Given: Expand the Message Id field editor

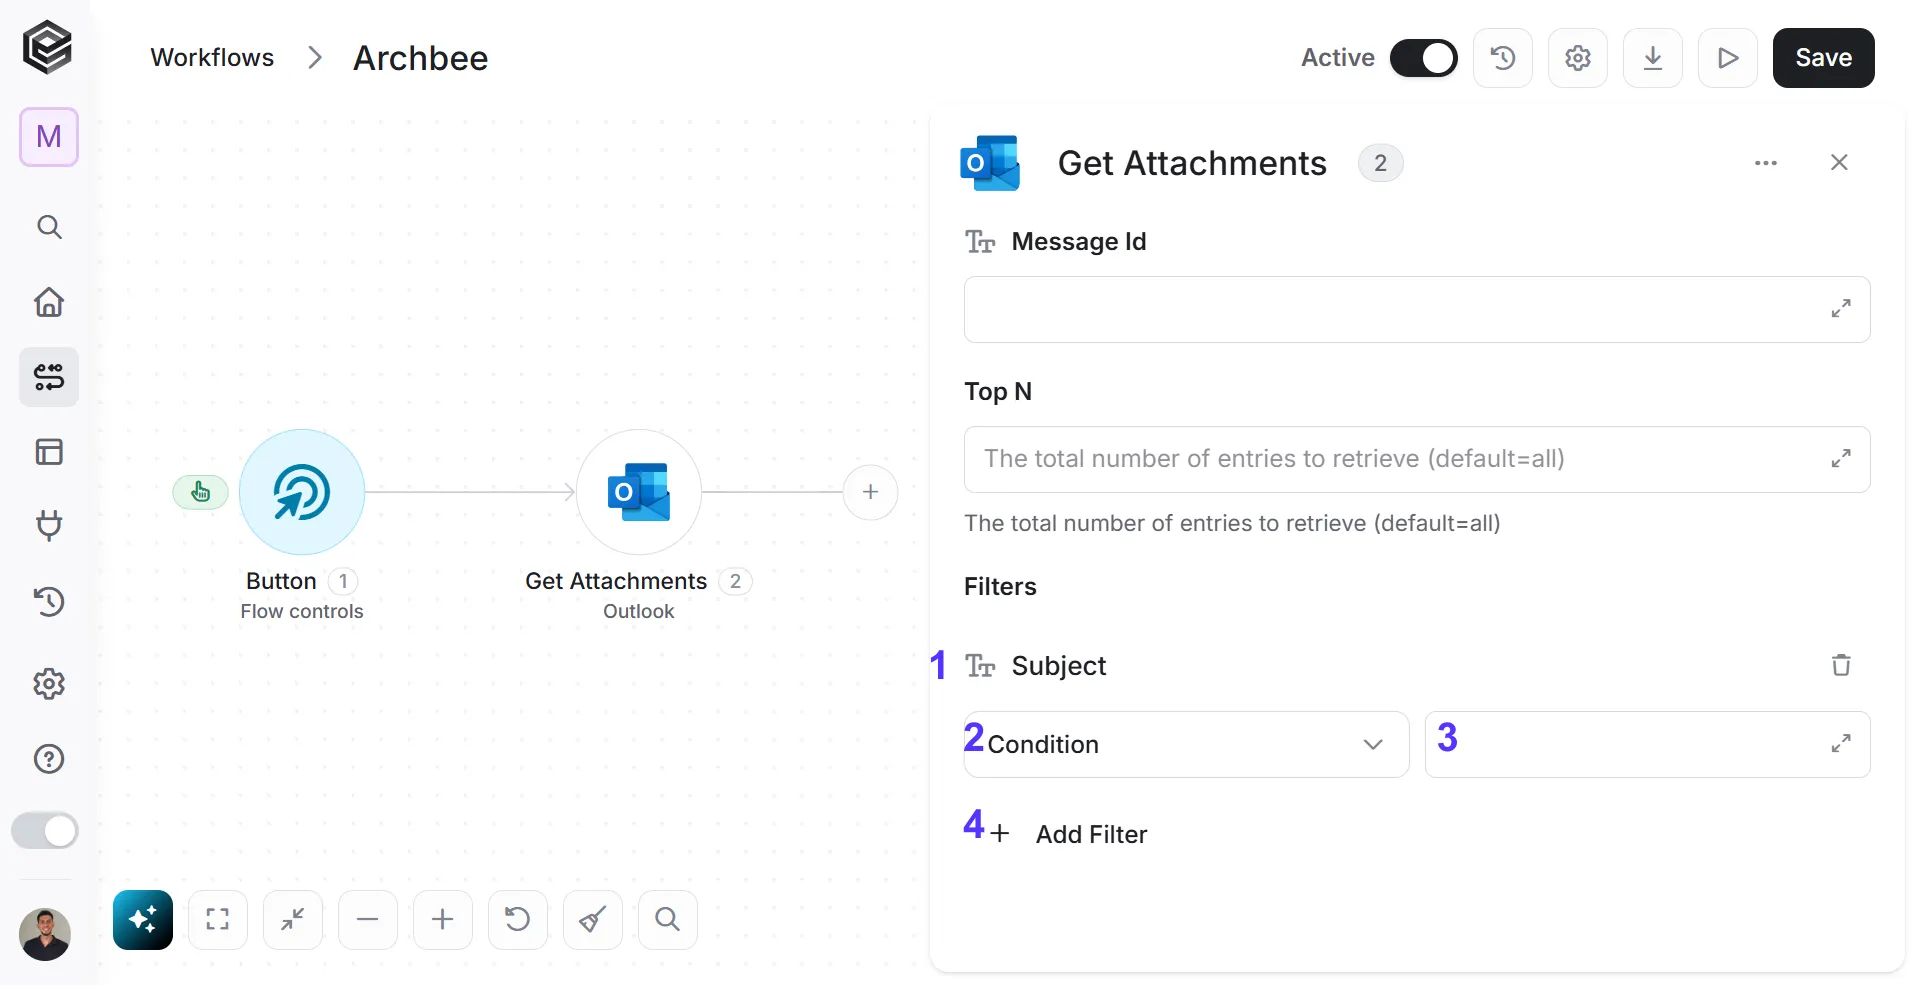Looking at the screenshot, I should (x=1841, y=309).
